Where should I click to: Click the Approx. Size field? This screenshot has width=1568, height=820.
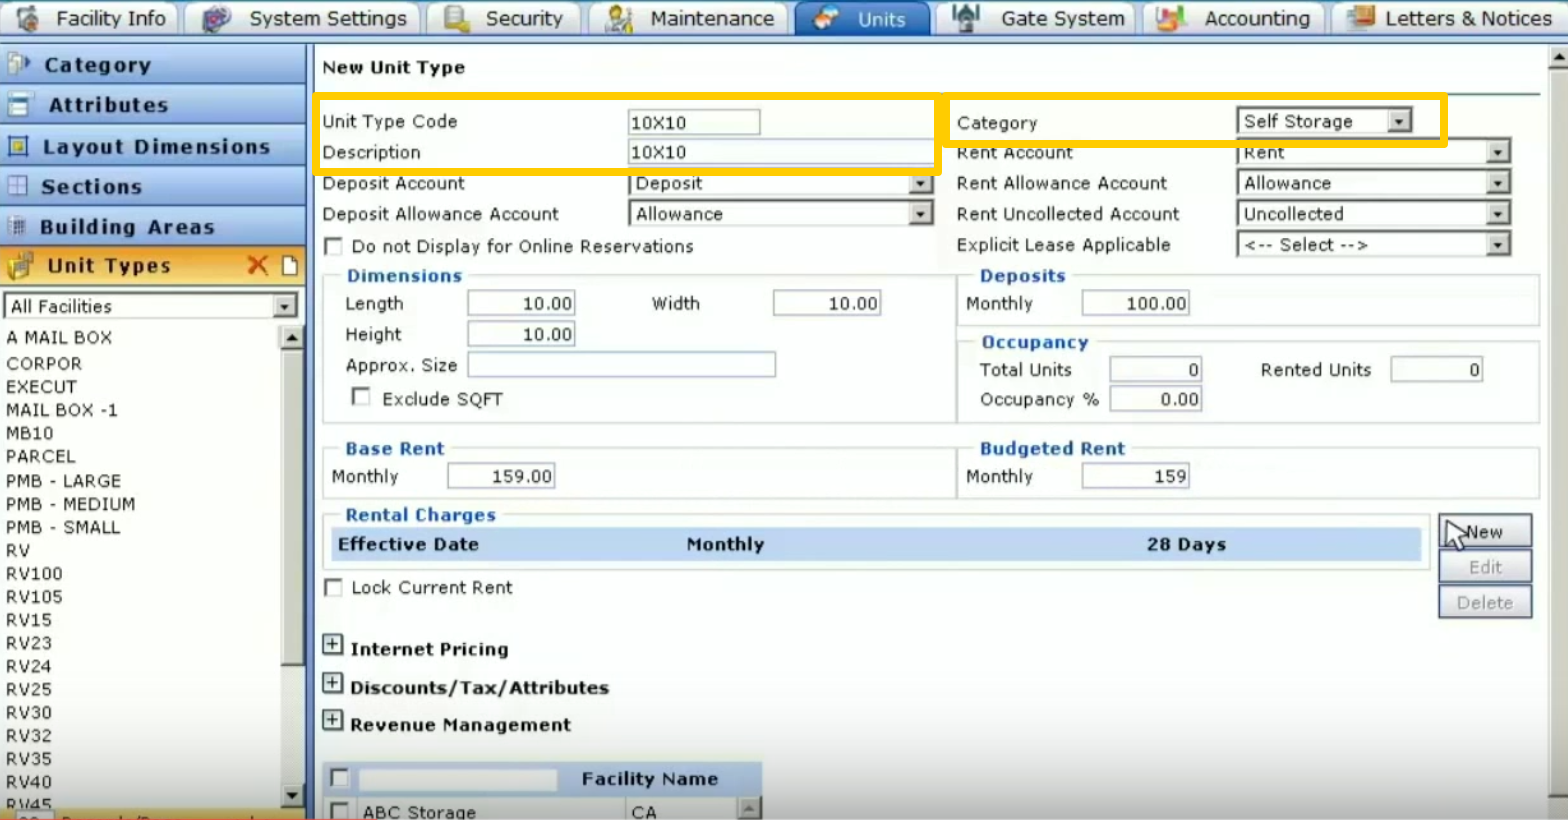point(621,365)
